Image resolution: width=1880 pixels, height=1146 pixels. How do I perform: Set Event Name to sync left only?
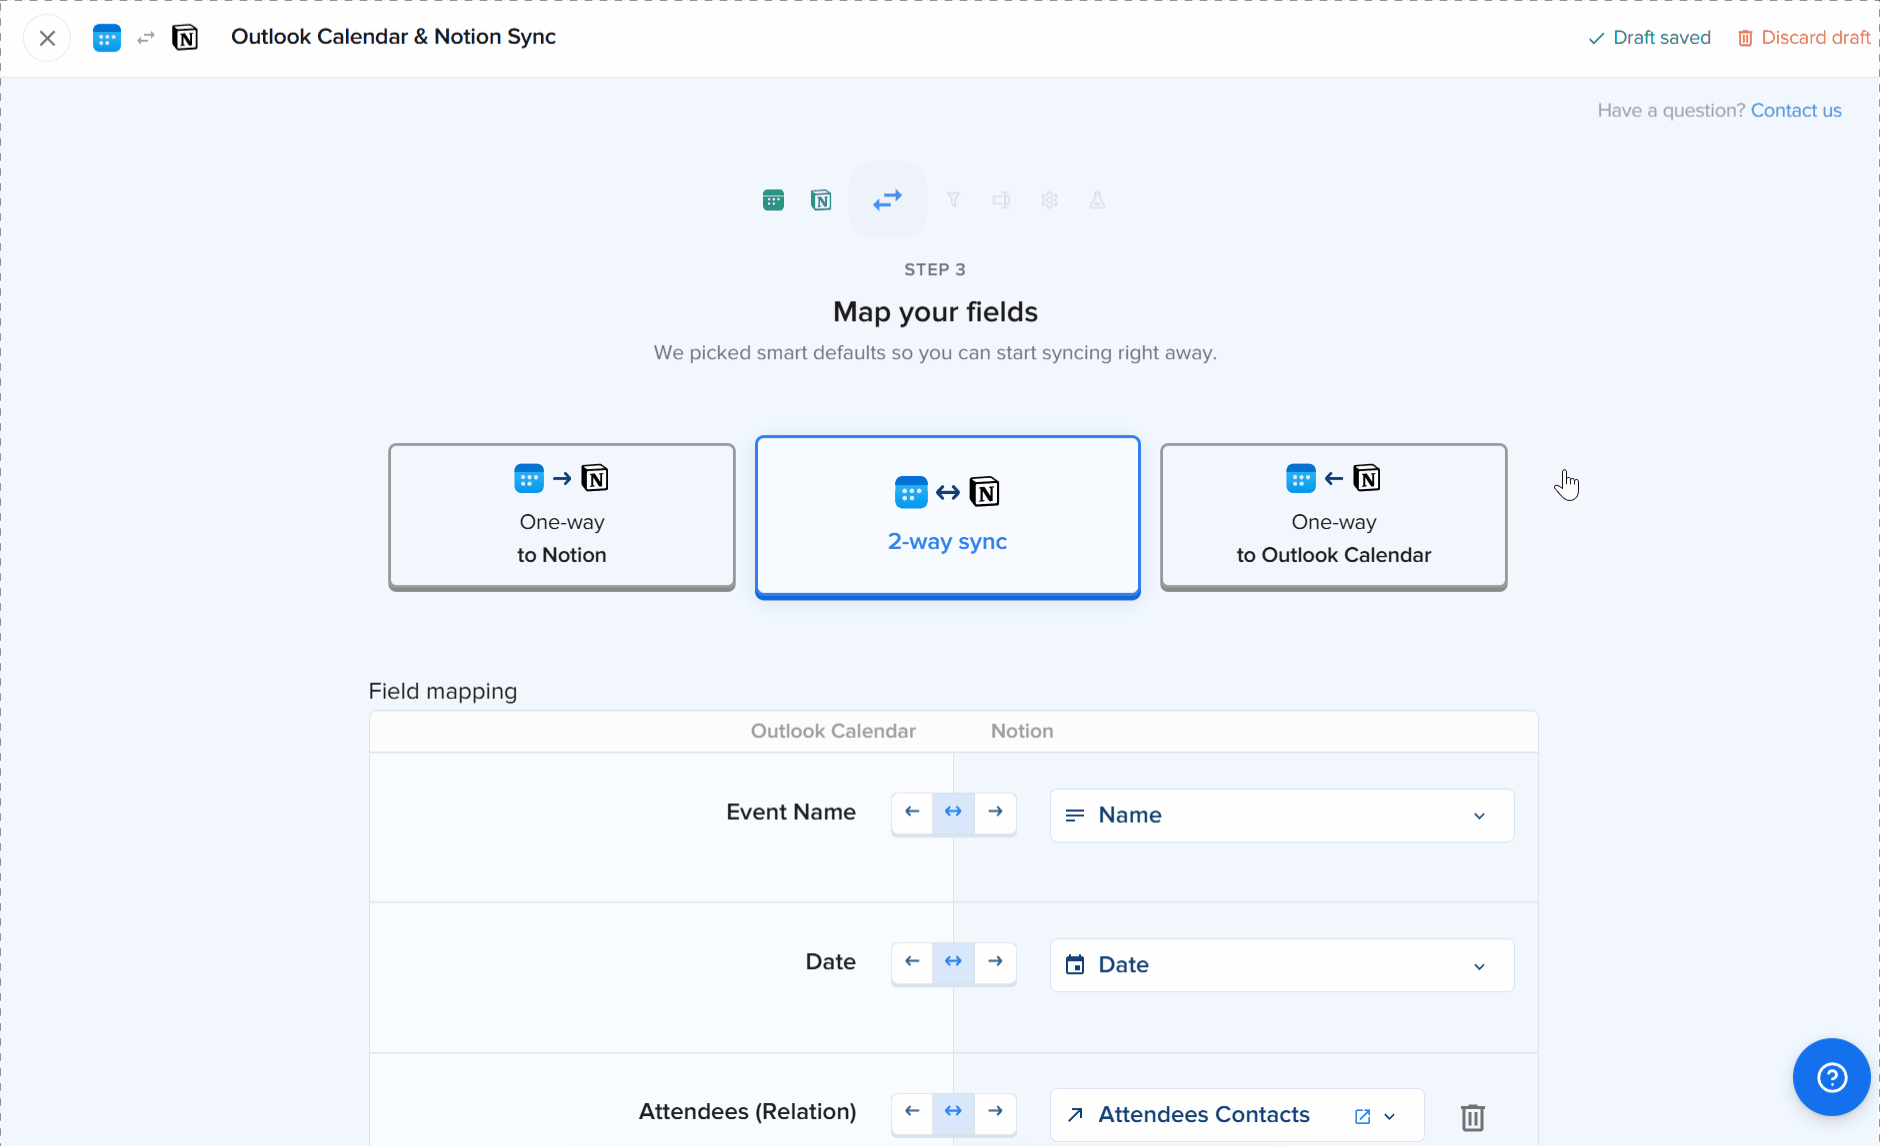(x=912, y=812)
